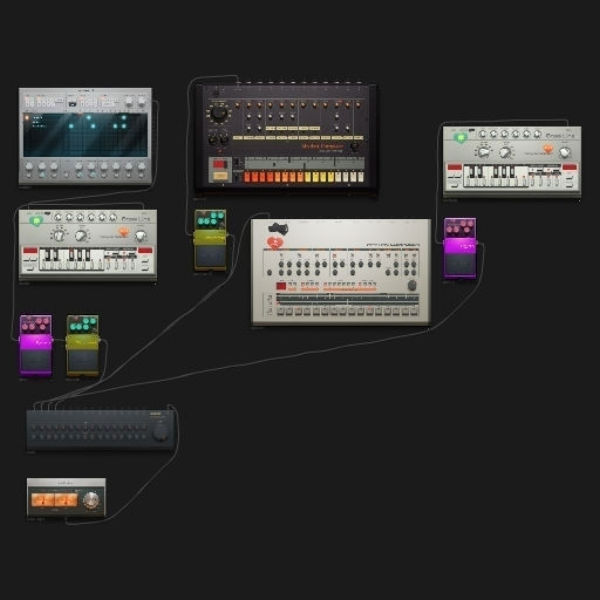Click the orange VU meter on the master output device
Image resolution: width=600 pixels, height=600 pixels.
[54, 500]
